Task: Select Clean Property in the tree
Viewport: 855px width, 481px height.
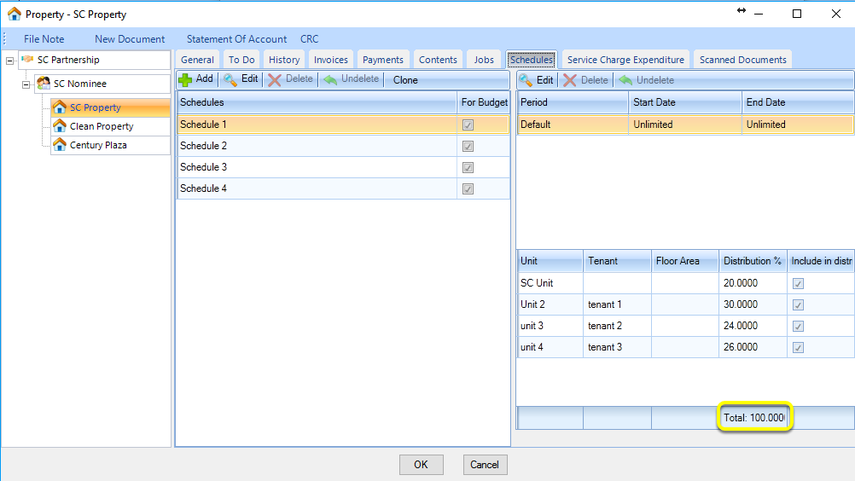Action: pyautogui.click(x=111, y=126)
